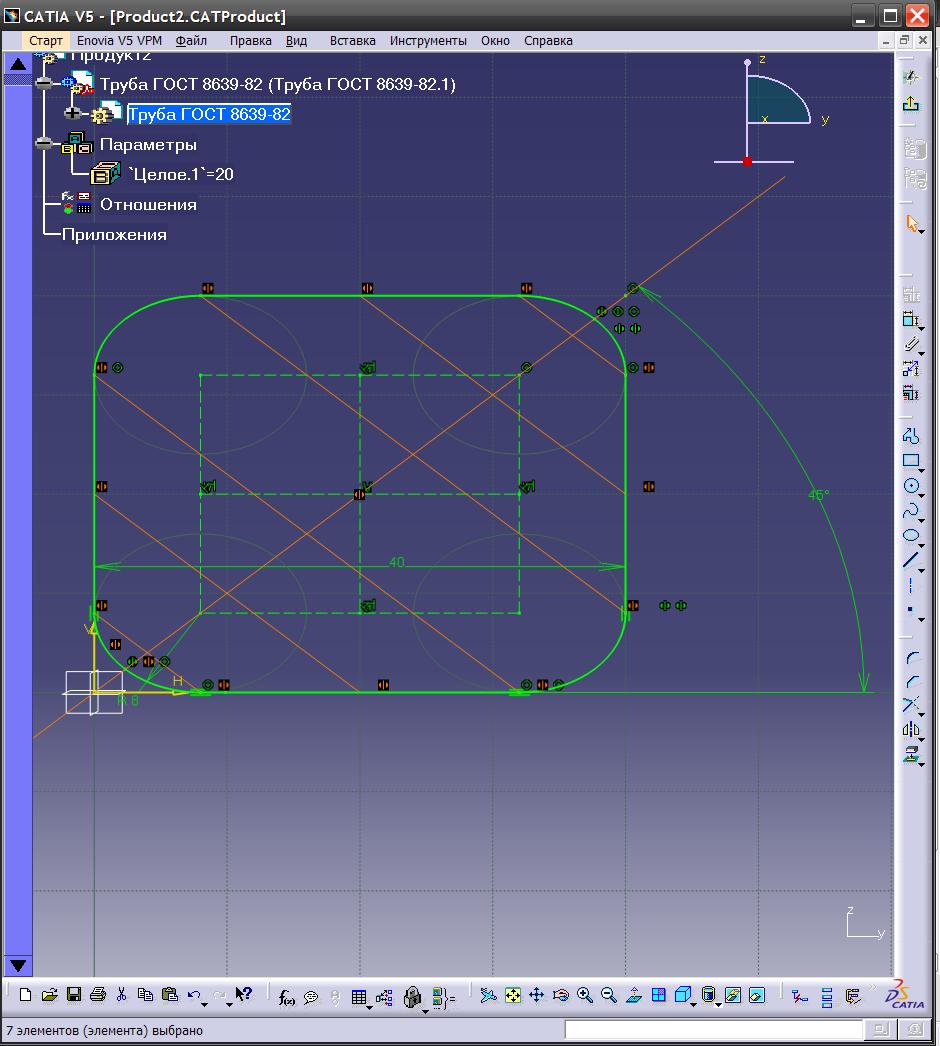Viewport: 940px width, 1046px height.
Task: Click the Cut scissors icon
Action: coord(121,995)
